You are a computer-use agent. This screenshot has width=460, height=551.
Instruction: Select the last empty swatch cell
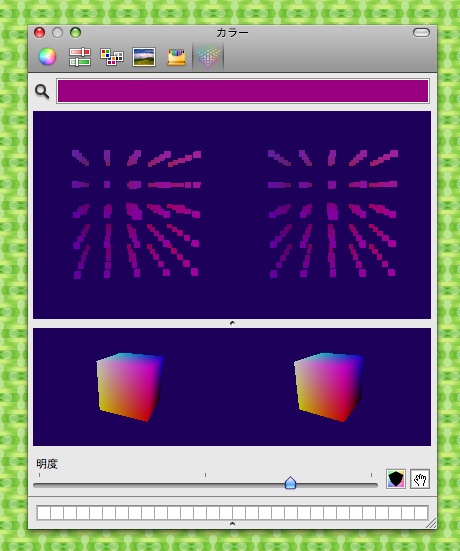421,513
